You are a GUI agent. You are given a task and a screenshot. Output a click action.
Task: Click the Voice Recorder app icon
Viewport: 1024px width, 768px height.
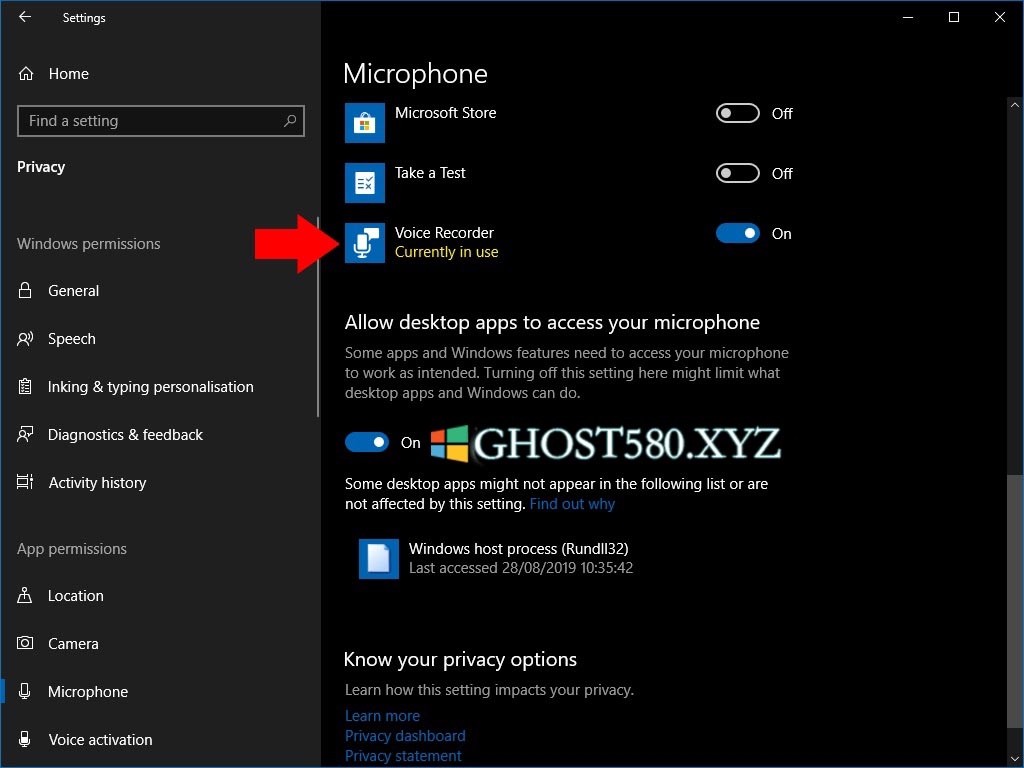pyautogui.click(x=364, y=242)
